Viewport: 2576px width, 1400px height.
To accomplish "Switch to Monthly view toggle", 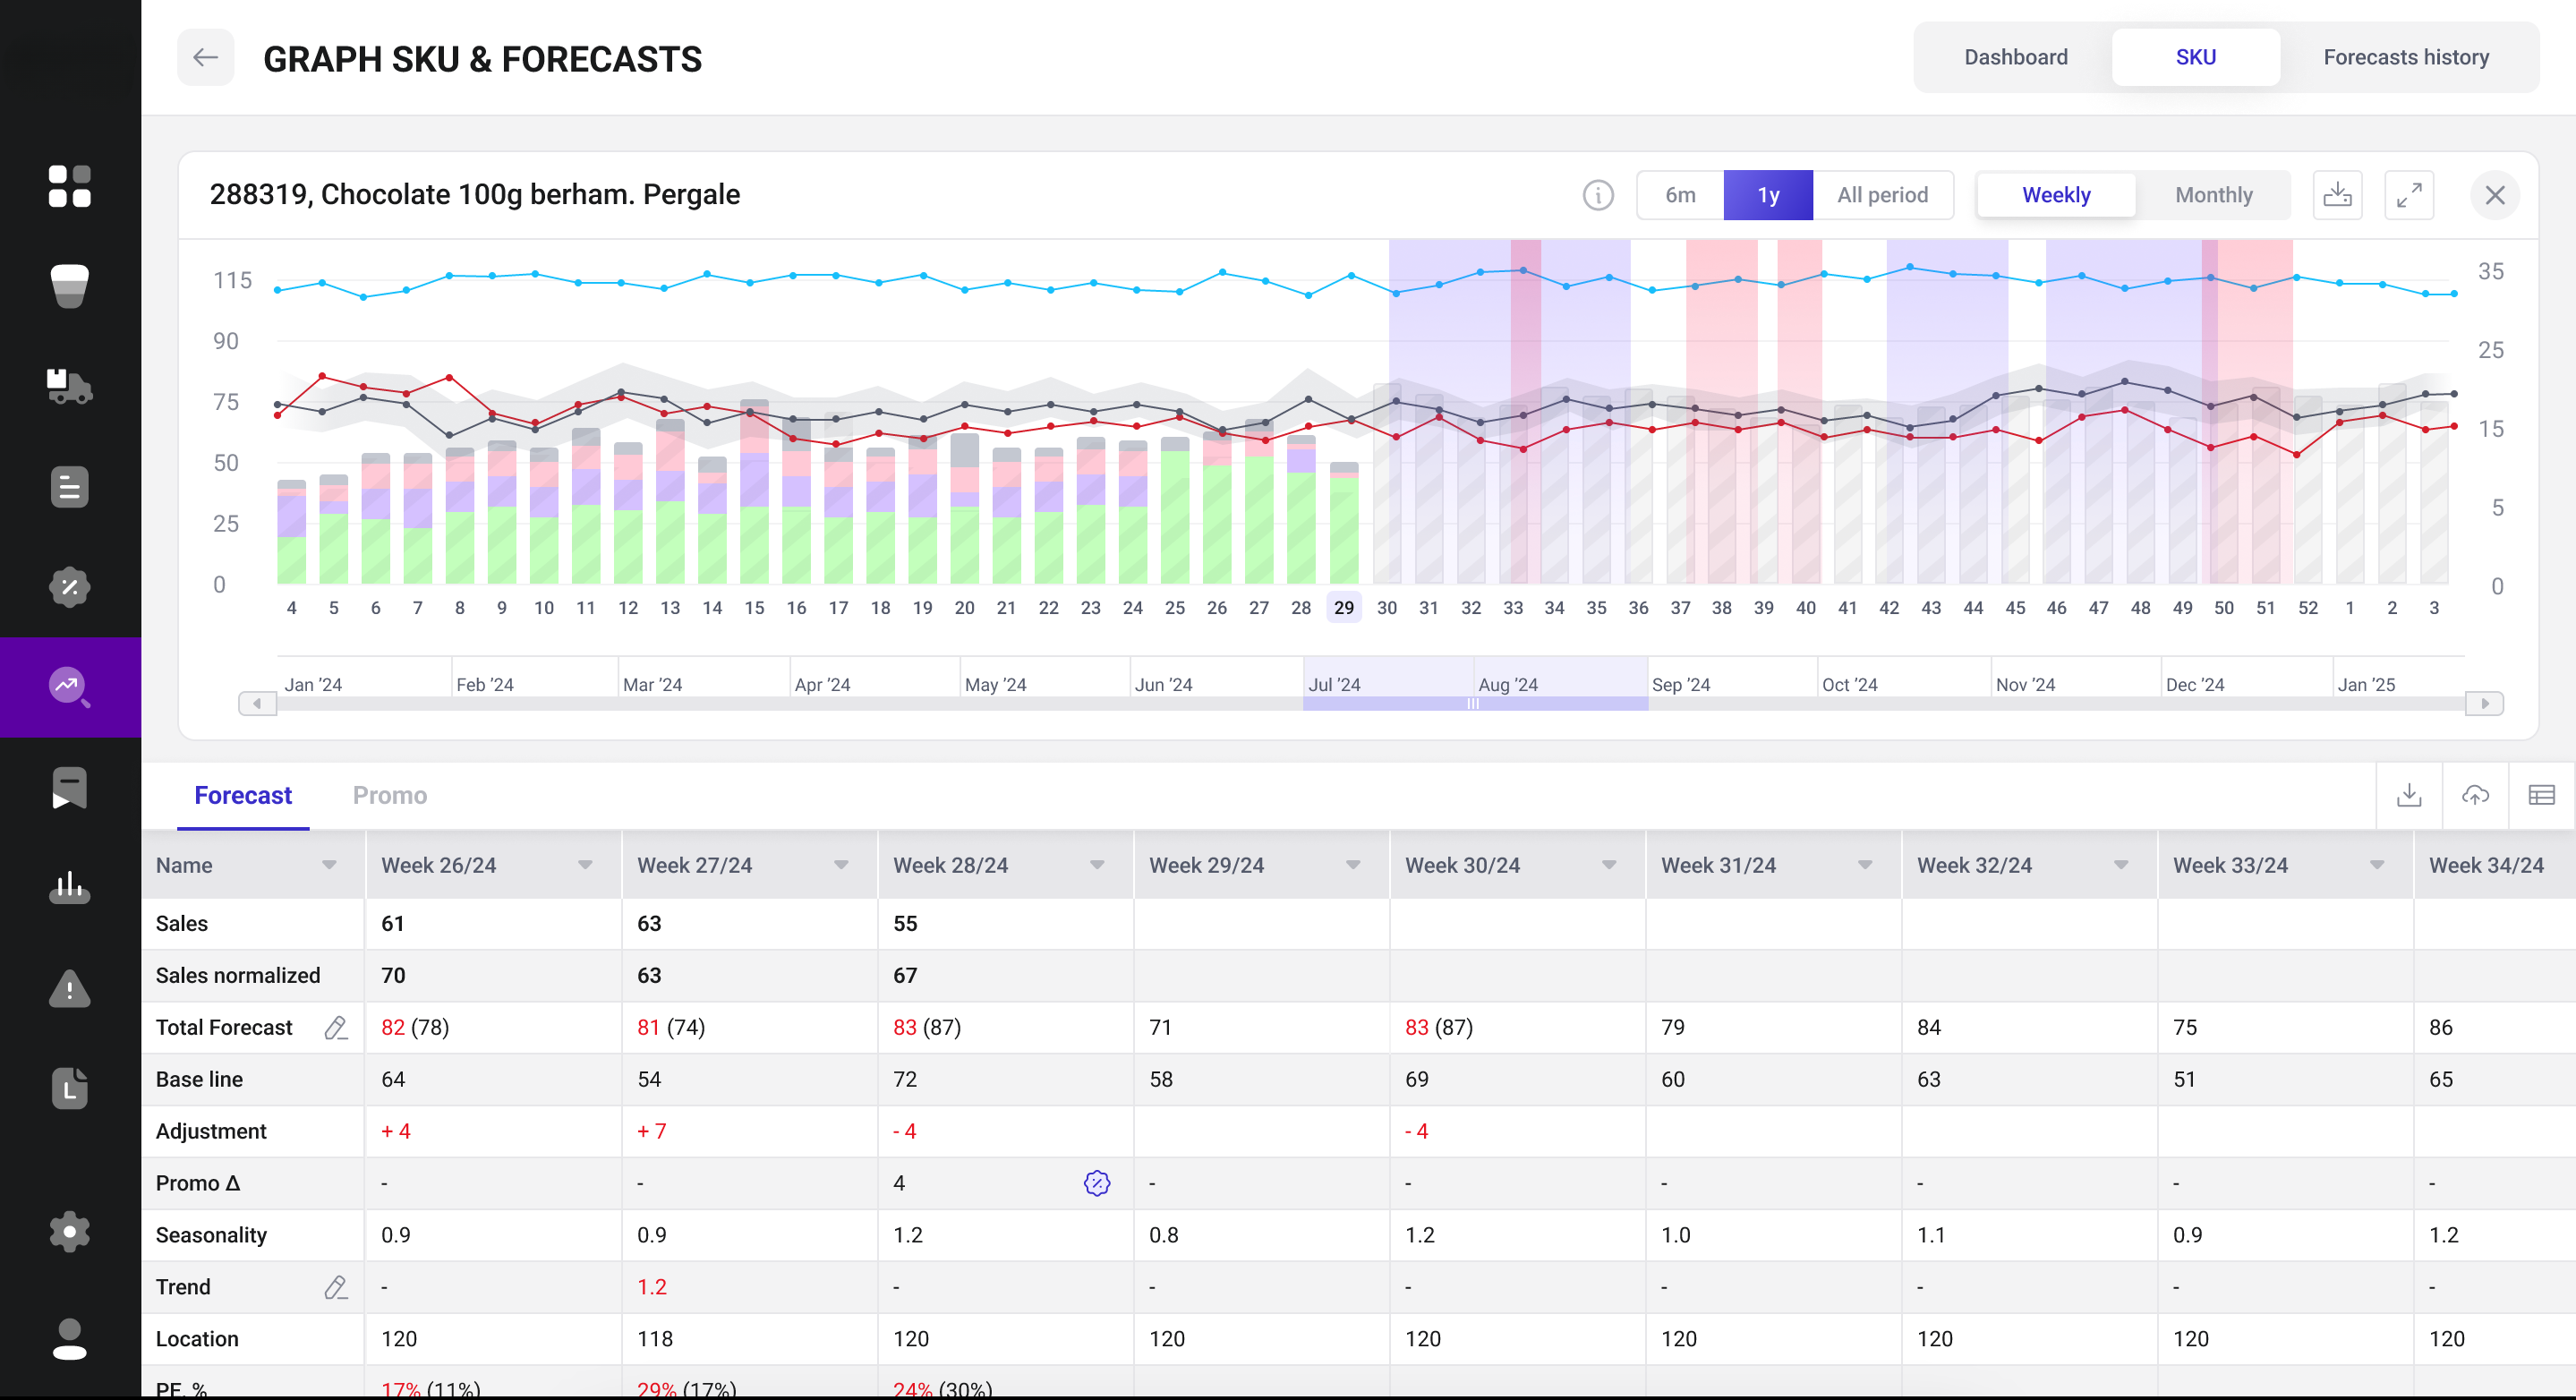I will (2213, 193).
